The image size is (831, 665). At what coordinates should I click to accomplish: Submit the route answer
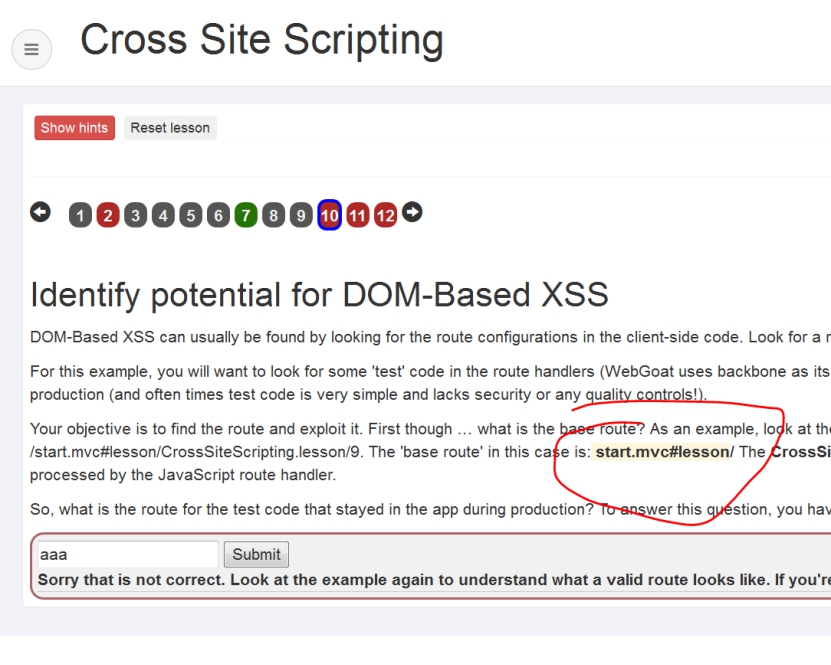pos(257,554)
